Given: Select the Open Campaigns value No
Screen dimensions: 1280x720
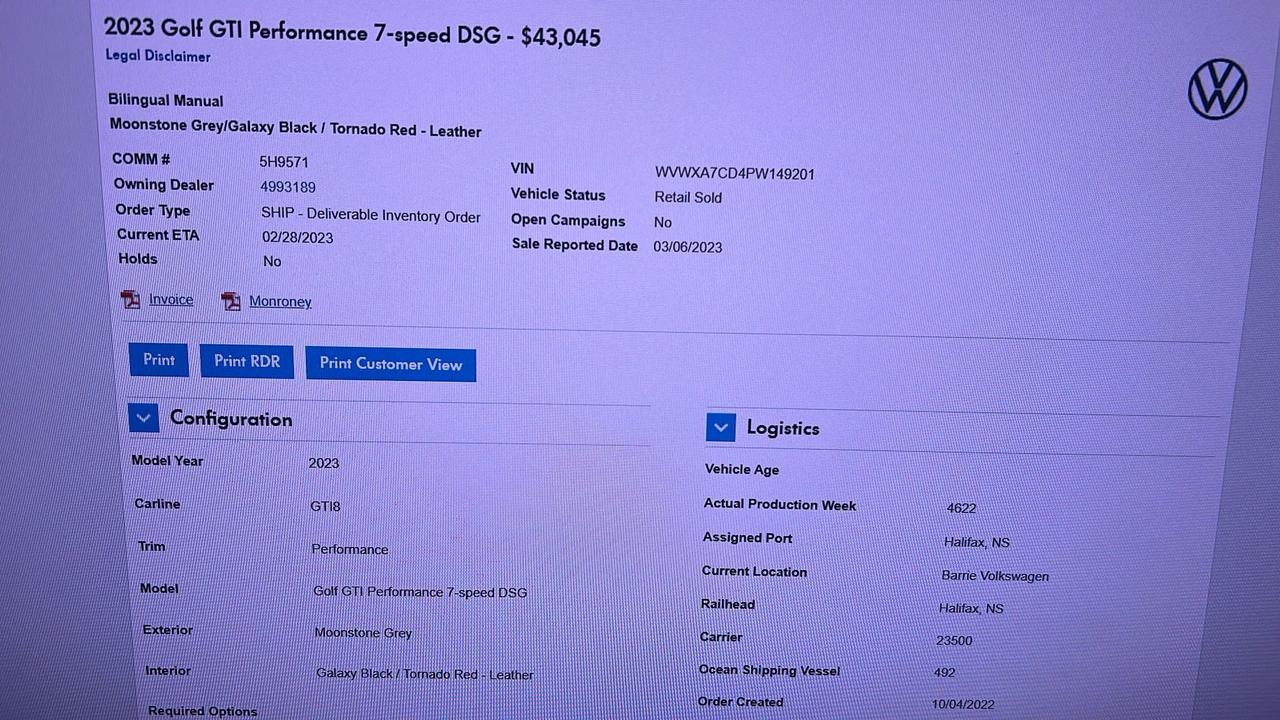Looking at the screenshot, I should click(663, 222).
